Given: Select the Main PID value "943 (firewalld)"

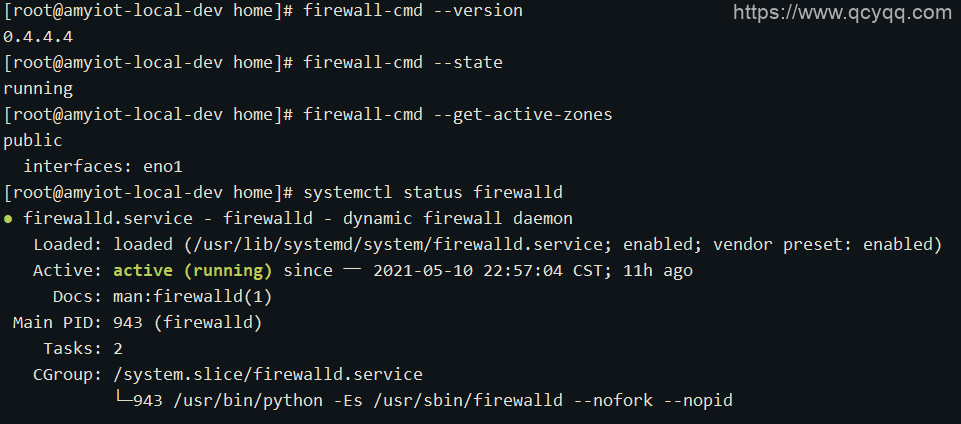Looking at the screenshot, I should tap(188, 322).
